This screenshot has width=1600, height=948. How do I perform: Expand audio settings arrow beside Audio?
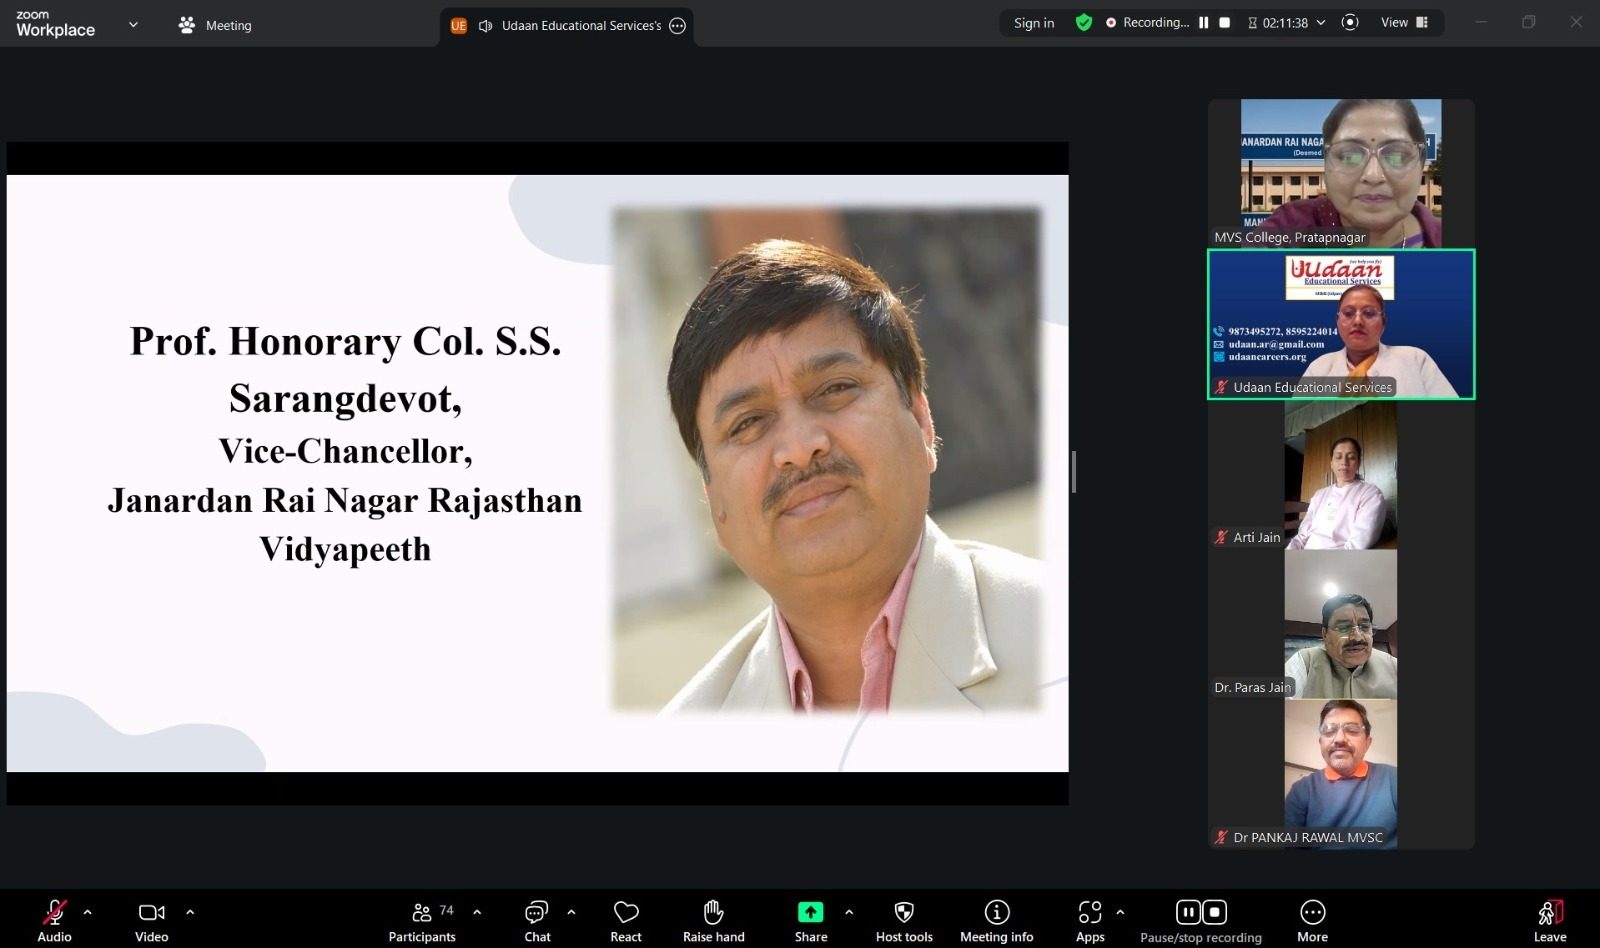point(88,912)
